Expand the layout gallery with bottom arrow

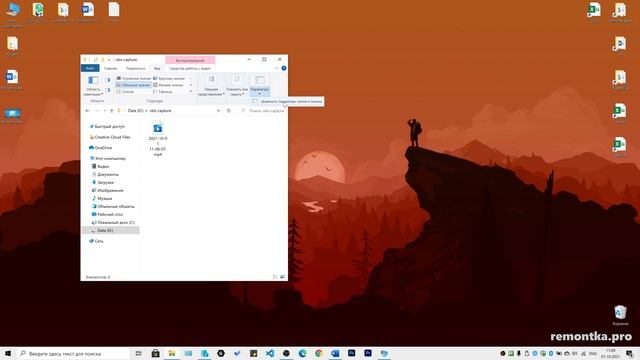[191, 91]
